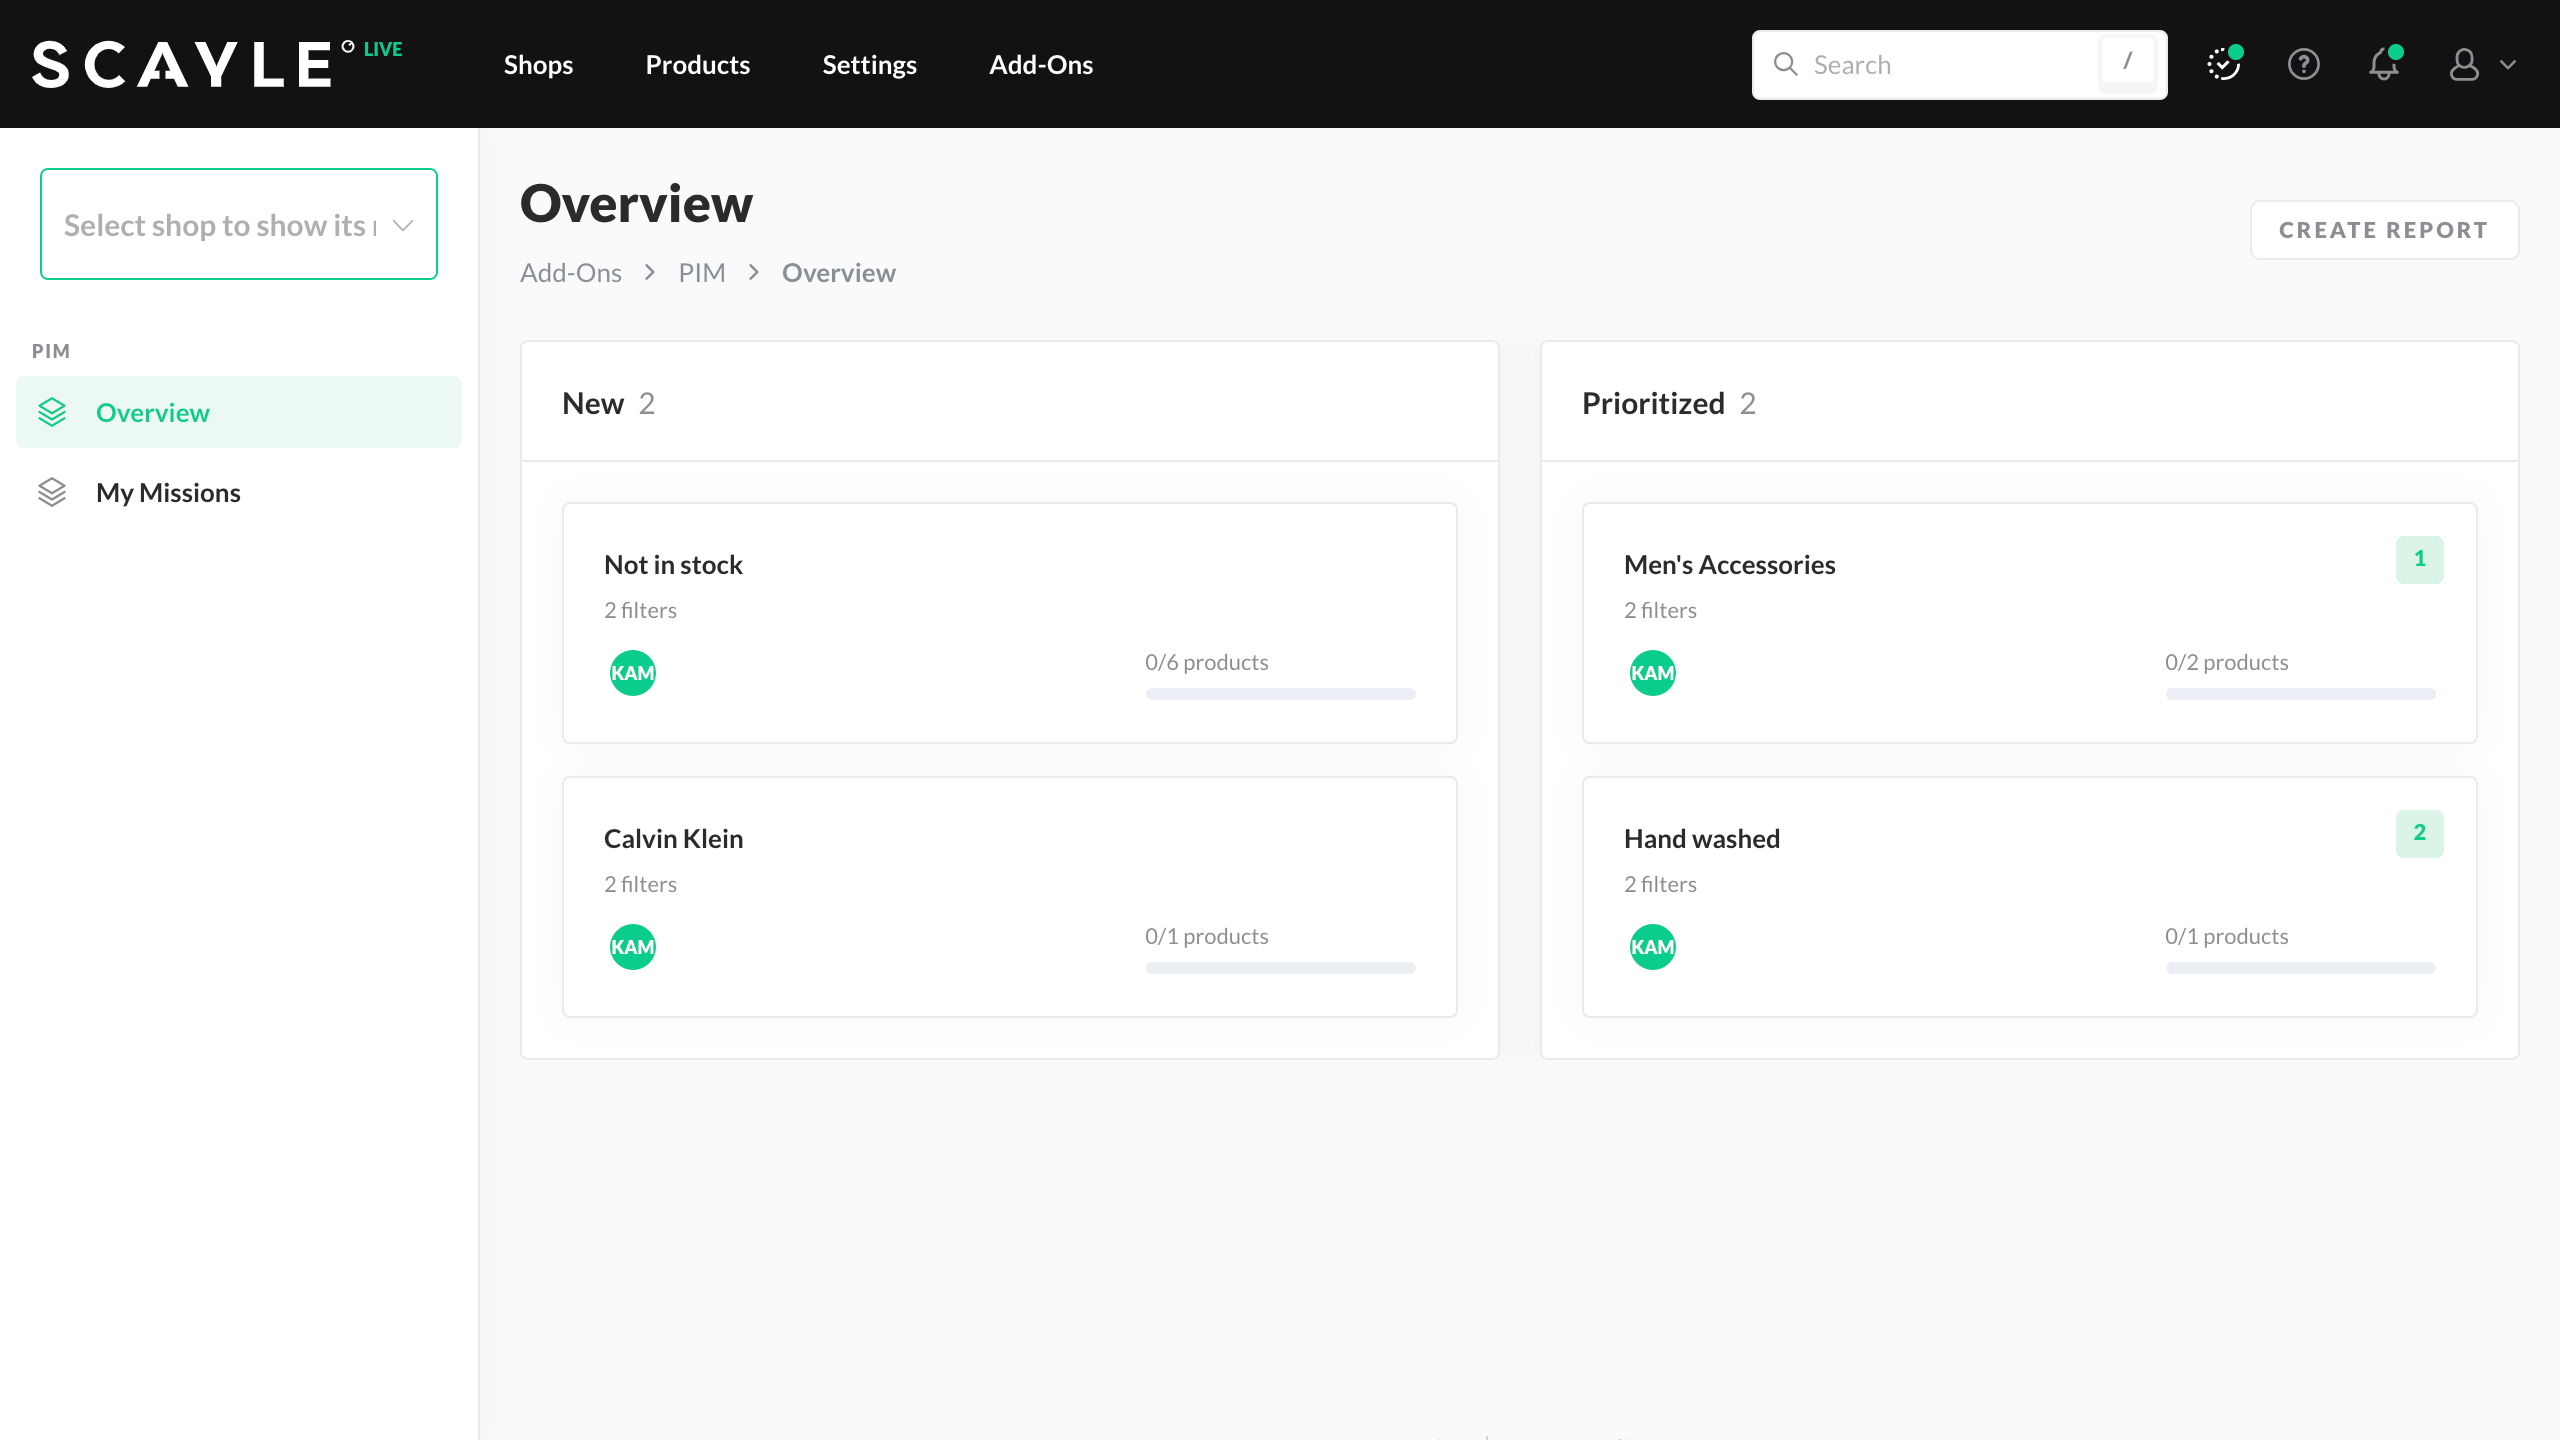Image resolution: width=2560 pixels, height=1440 pixels.
Task: Click the KAM avatar on Hand washed
Action: point(1652,947)
